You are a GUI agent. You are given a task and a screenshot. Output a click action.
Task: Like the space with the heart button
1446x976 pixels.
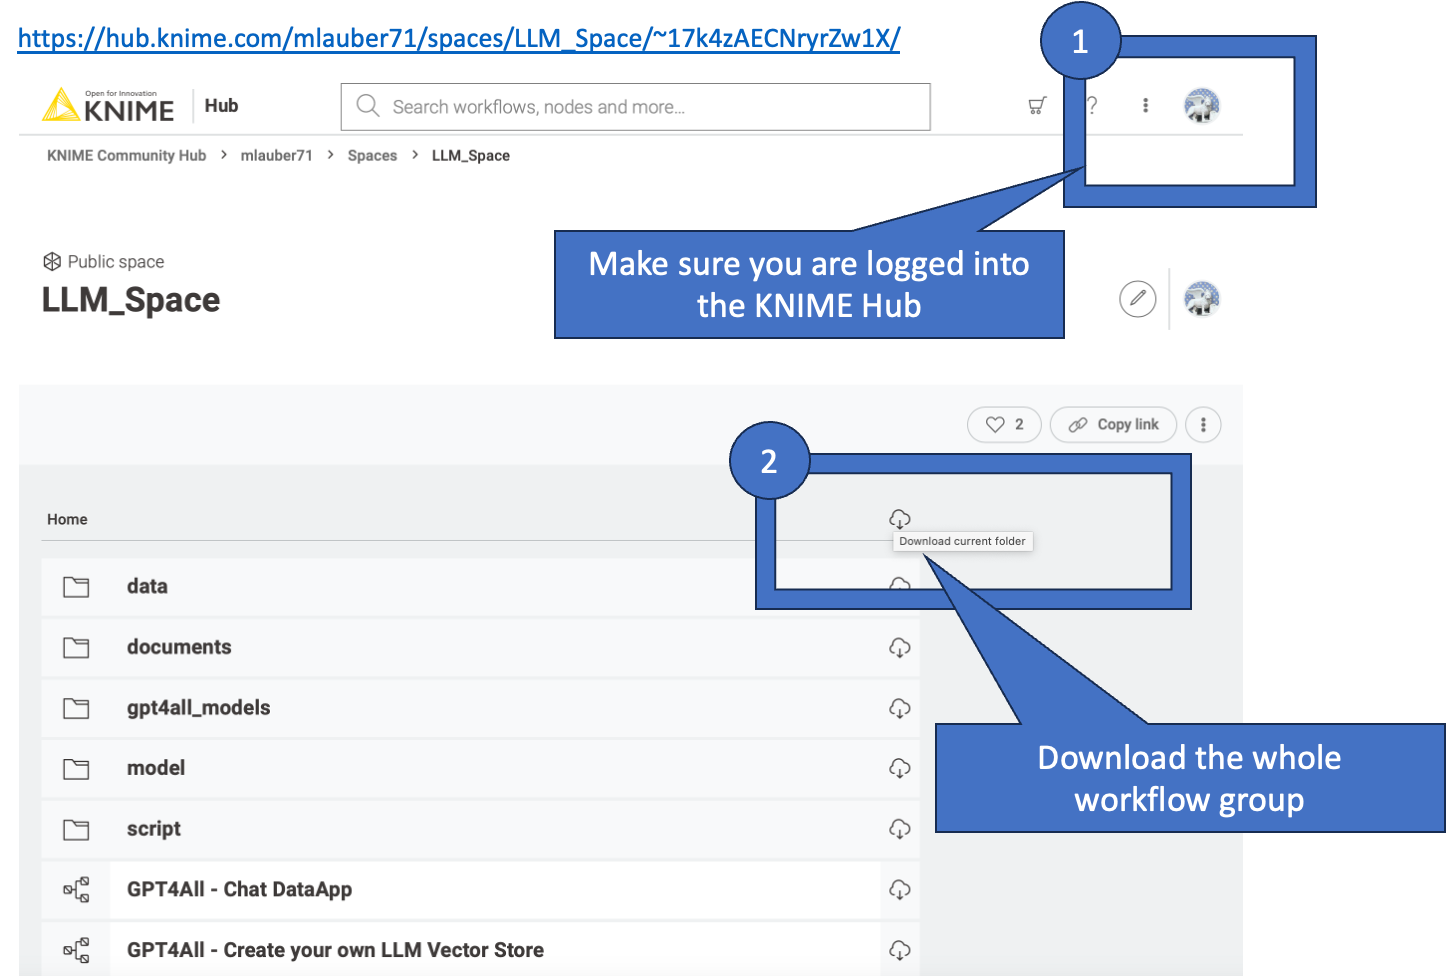(1004, 424)
